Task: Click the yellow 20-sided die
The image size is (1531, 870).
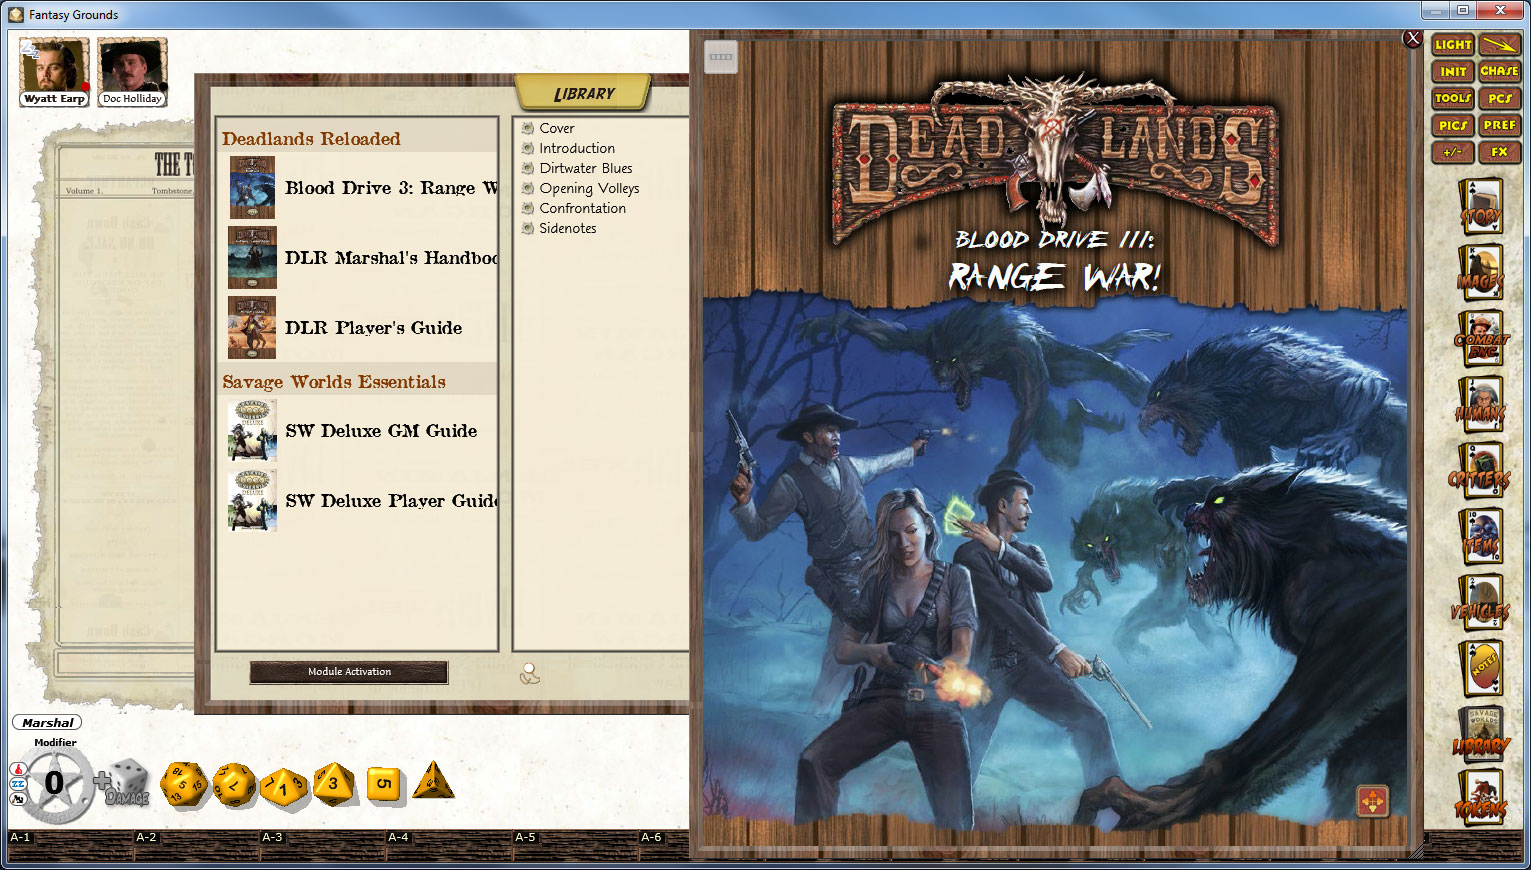Action: click(184, 785)
